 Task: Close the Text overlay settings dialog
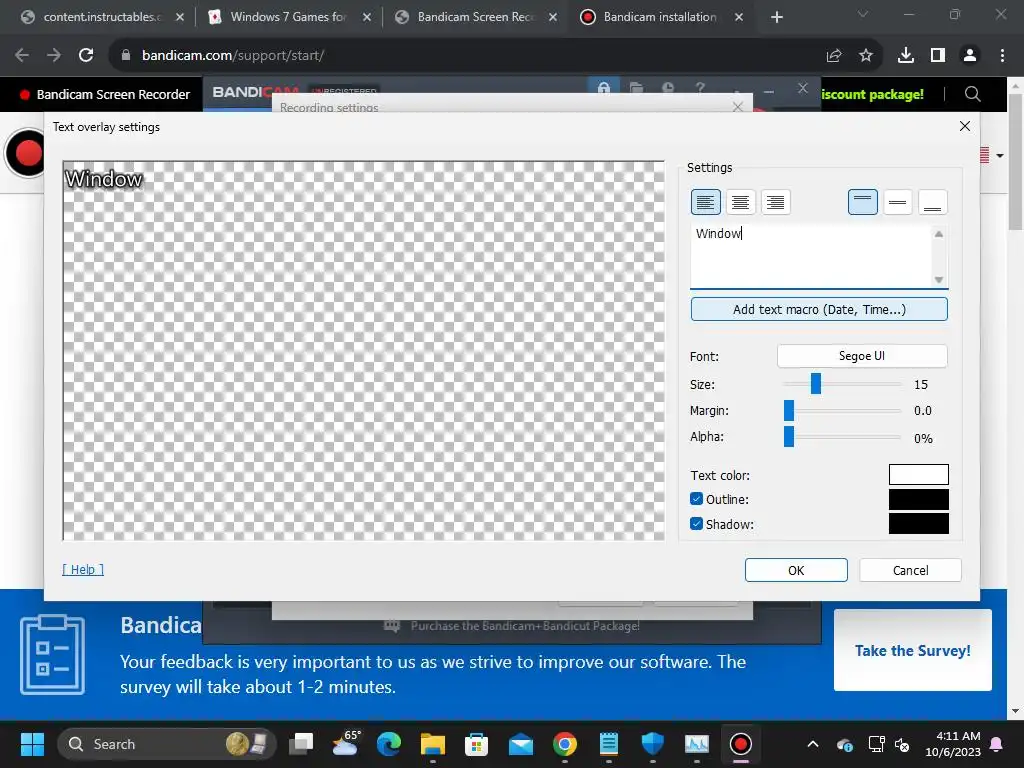pos(965,126)
